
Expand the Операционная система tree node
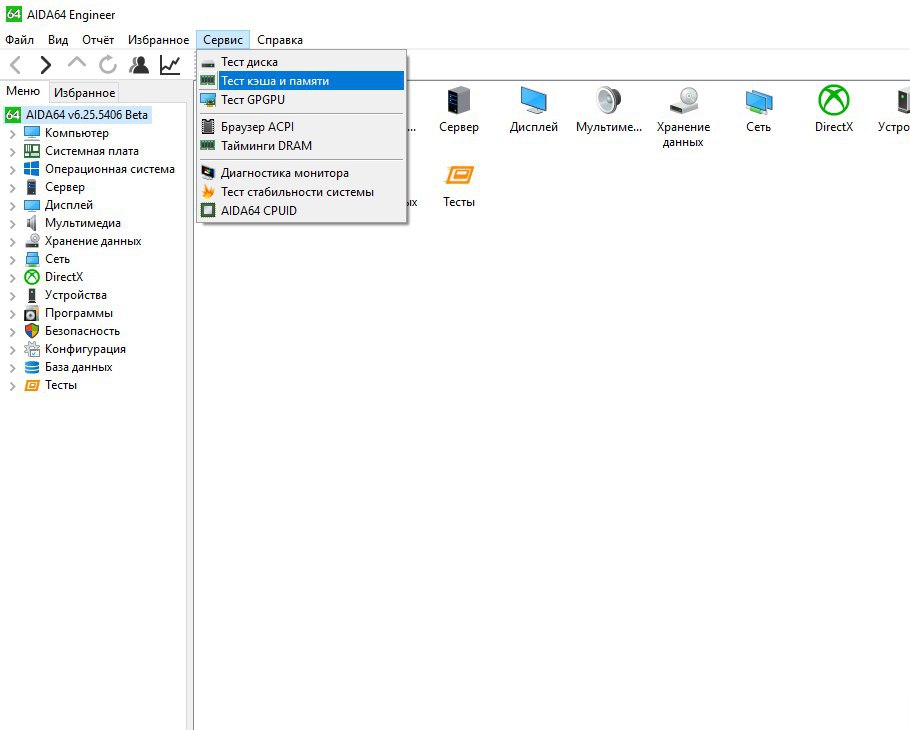(x=12, y=169)
